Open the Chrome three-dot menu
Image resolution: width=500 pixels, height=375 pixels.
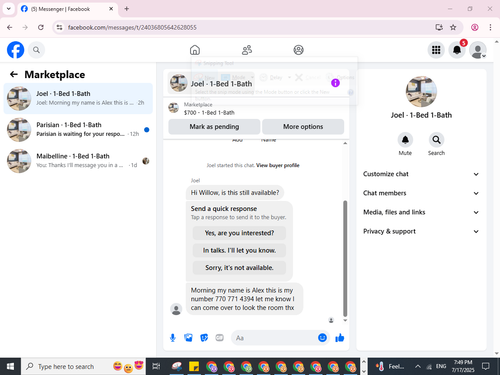(x=490, y=27)
